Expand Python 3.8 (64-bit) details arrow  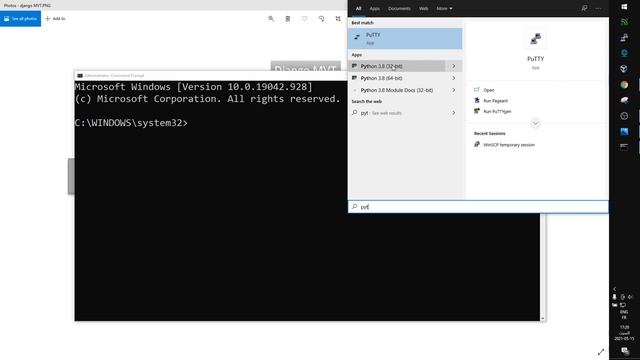coord(453,78)
